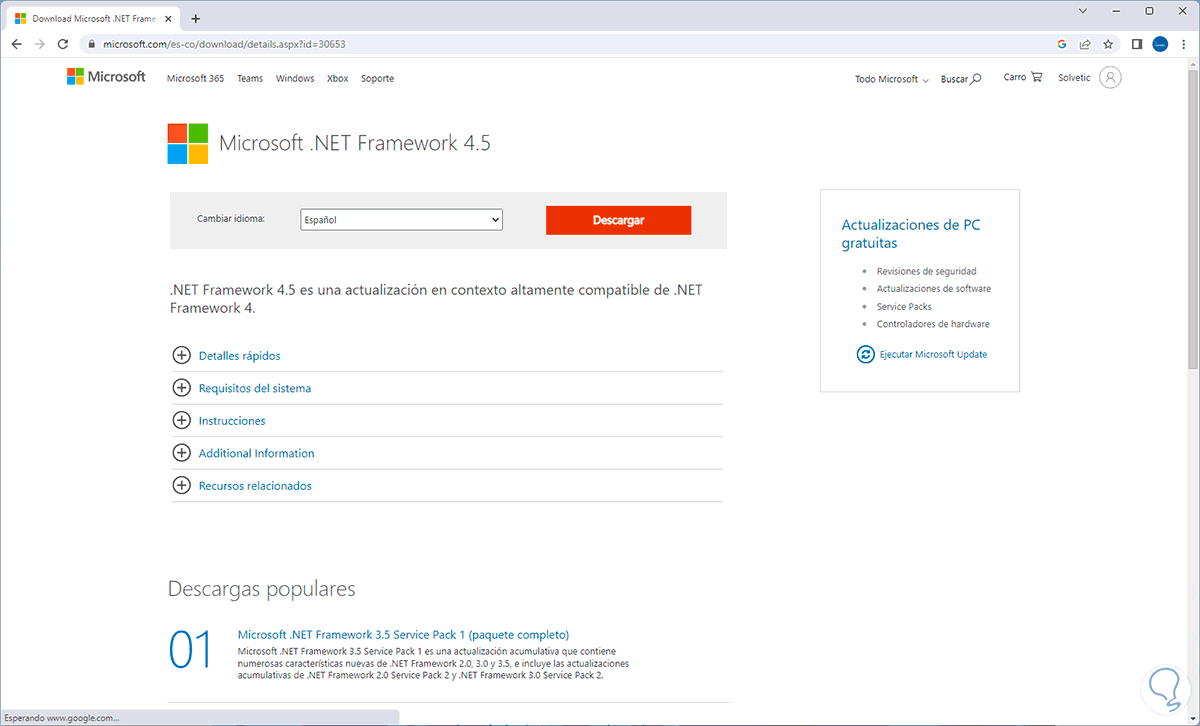The height and width of the screenshot is (726, 1200).
Task: Open a new tab with plus button
Action: tap(195, 18)
